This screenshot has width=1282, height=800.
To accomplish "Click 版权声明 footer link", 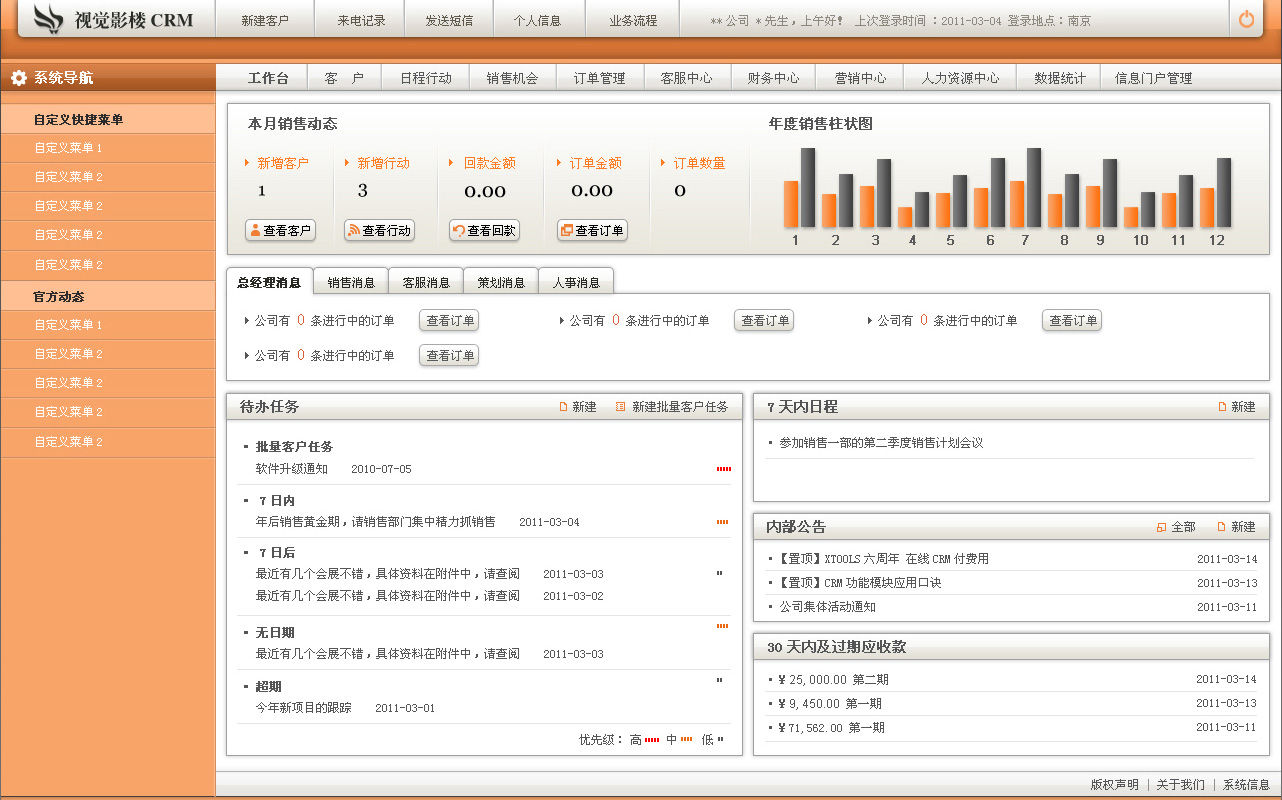I will 1114,785.
